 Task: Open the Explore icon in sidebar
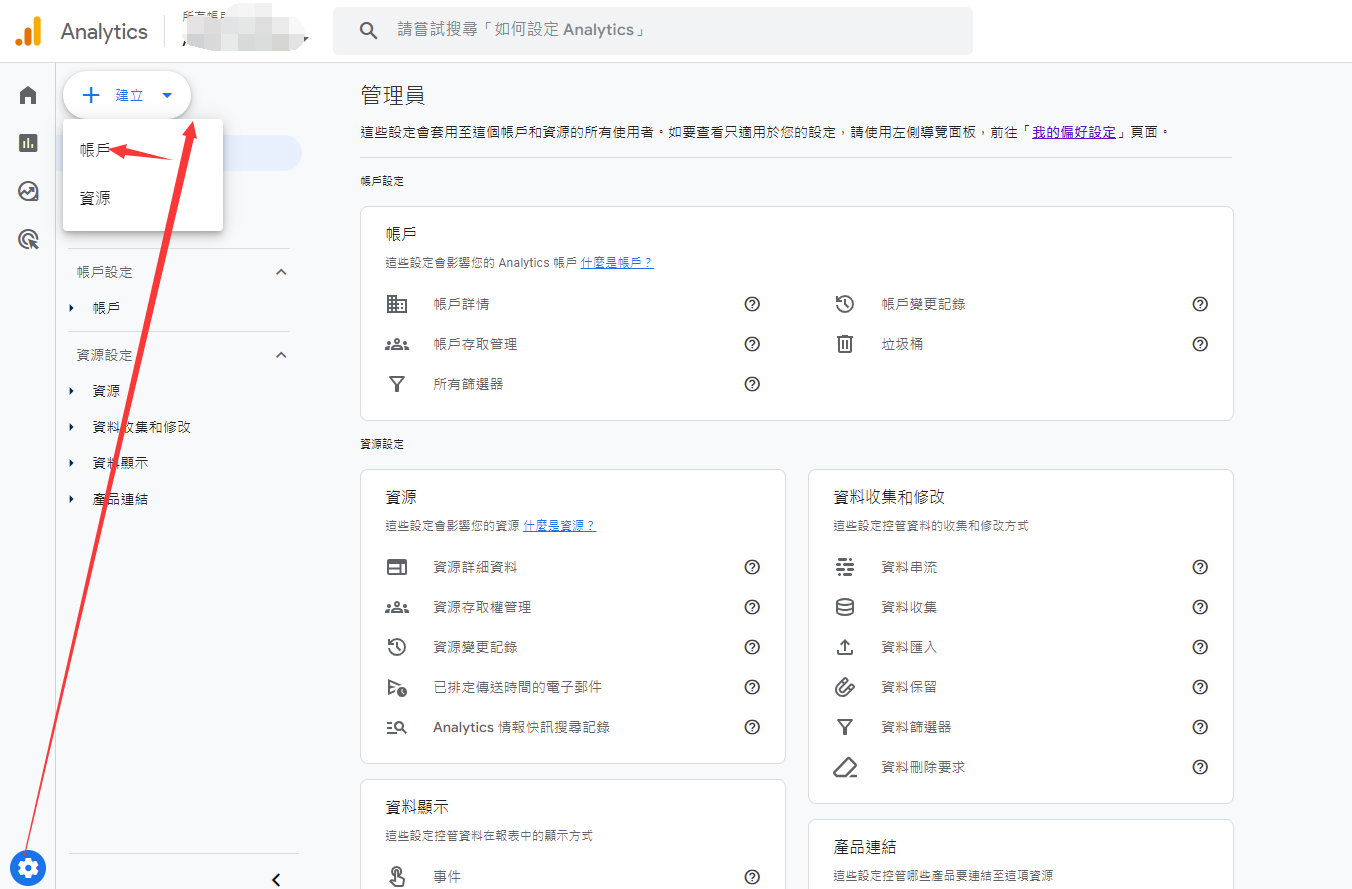point(28,191)
